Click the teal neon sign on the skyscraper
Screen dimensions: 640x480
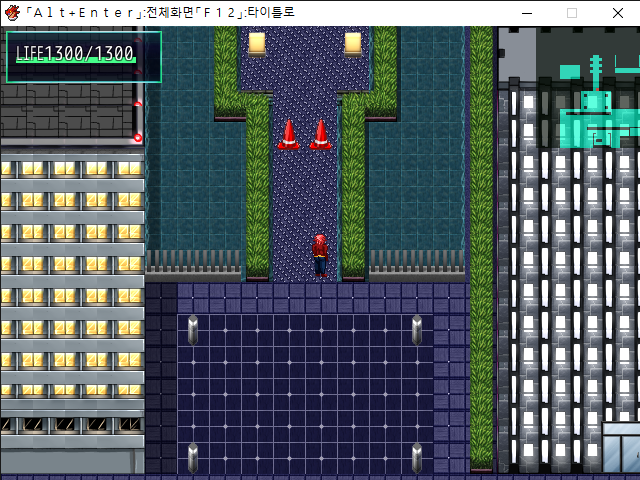599,102
